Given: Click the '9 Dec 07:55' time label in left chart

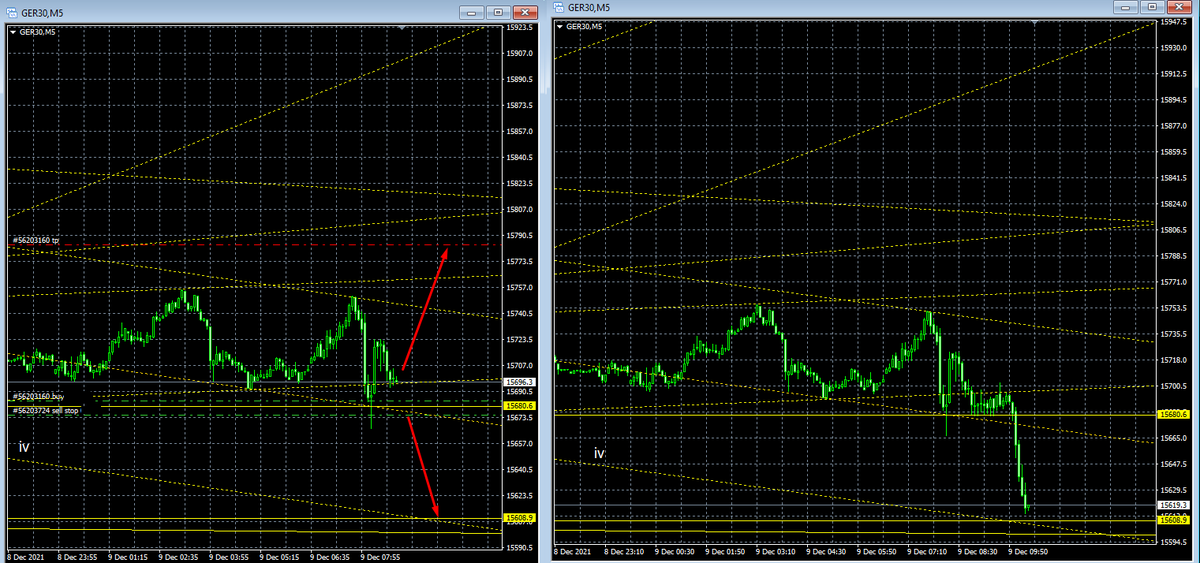Looking at the screenshot, I should 381,555.
